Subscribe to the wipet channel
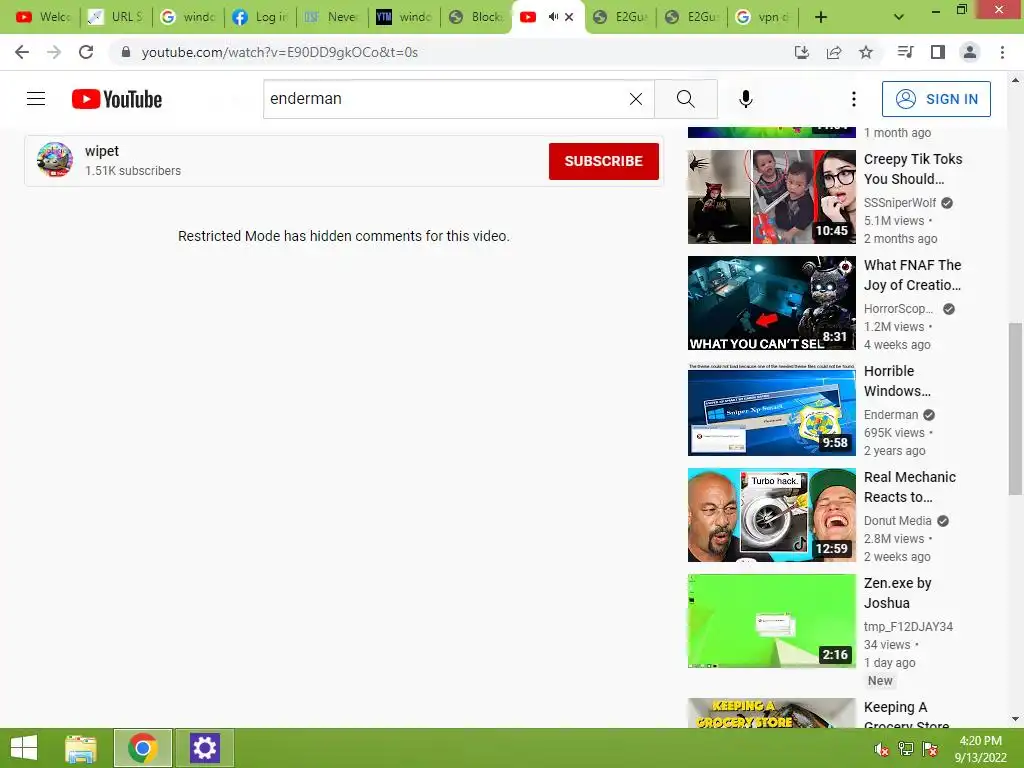This screenshot has height=768, width=1024. (603, 161)
